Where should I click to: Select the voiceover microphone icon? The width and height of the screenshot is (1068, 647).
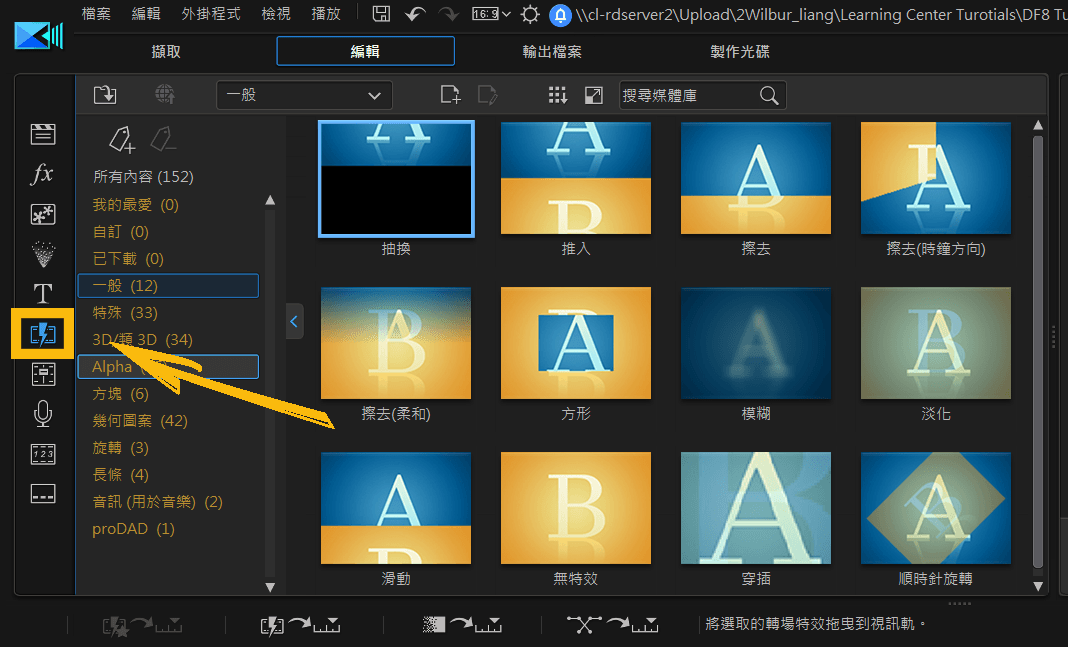tap(42, 413)
